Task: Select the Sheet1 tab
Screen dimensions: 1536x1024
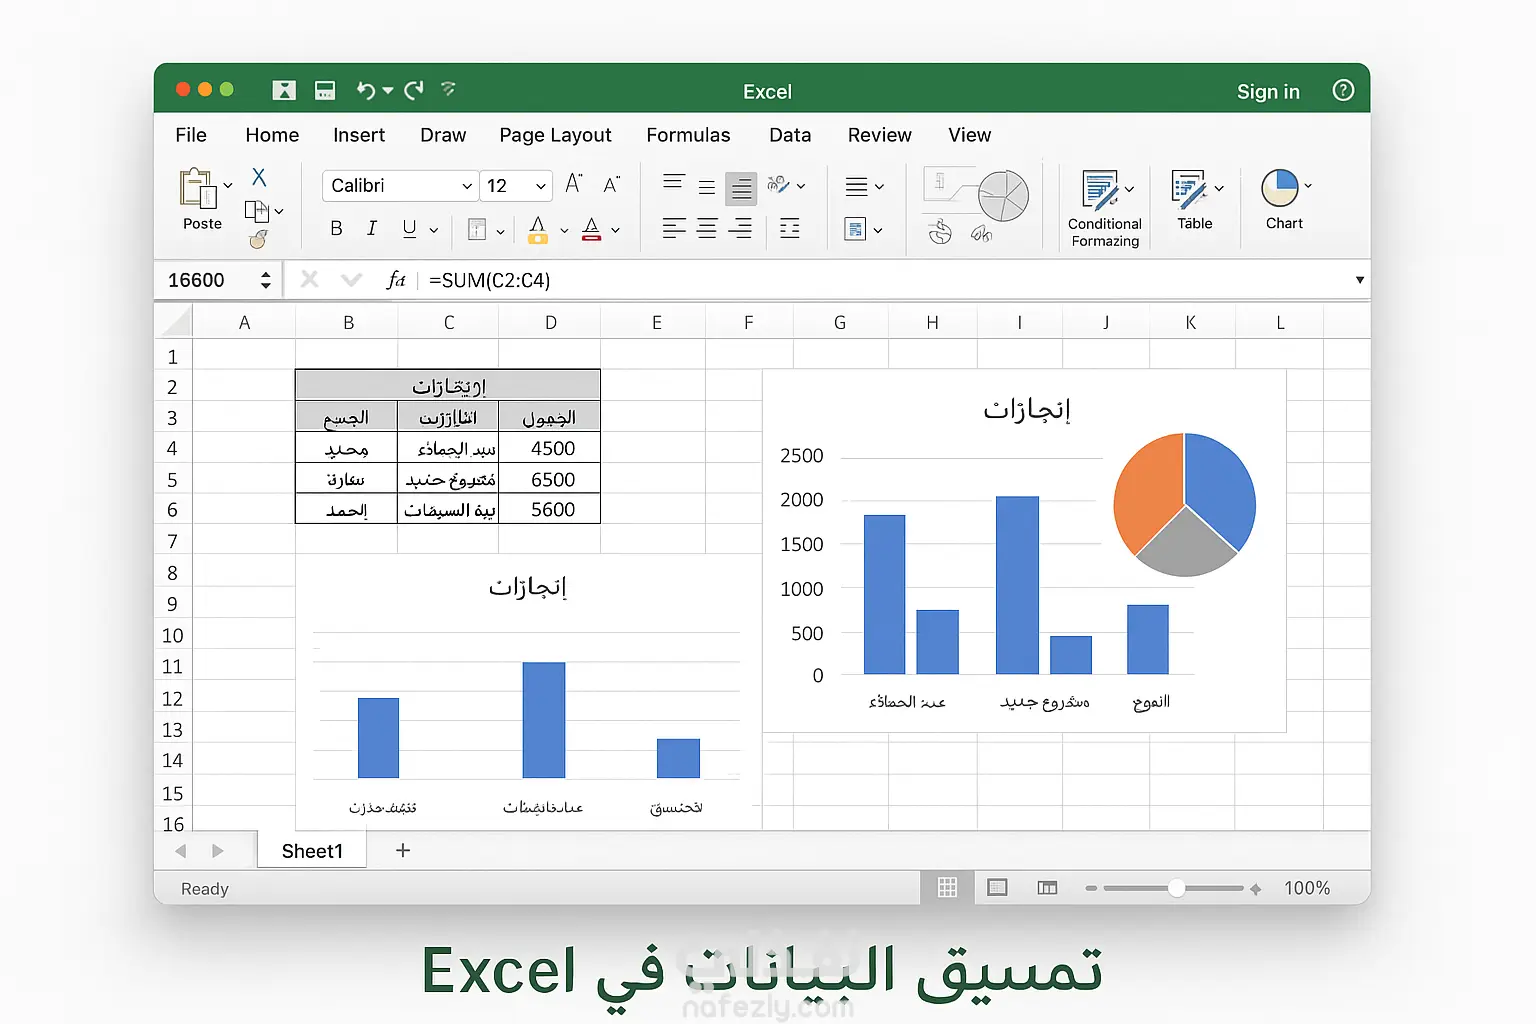Action: point(312,851)
